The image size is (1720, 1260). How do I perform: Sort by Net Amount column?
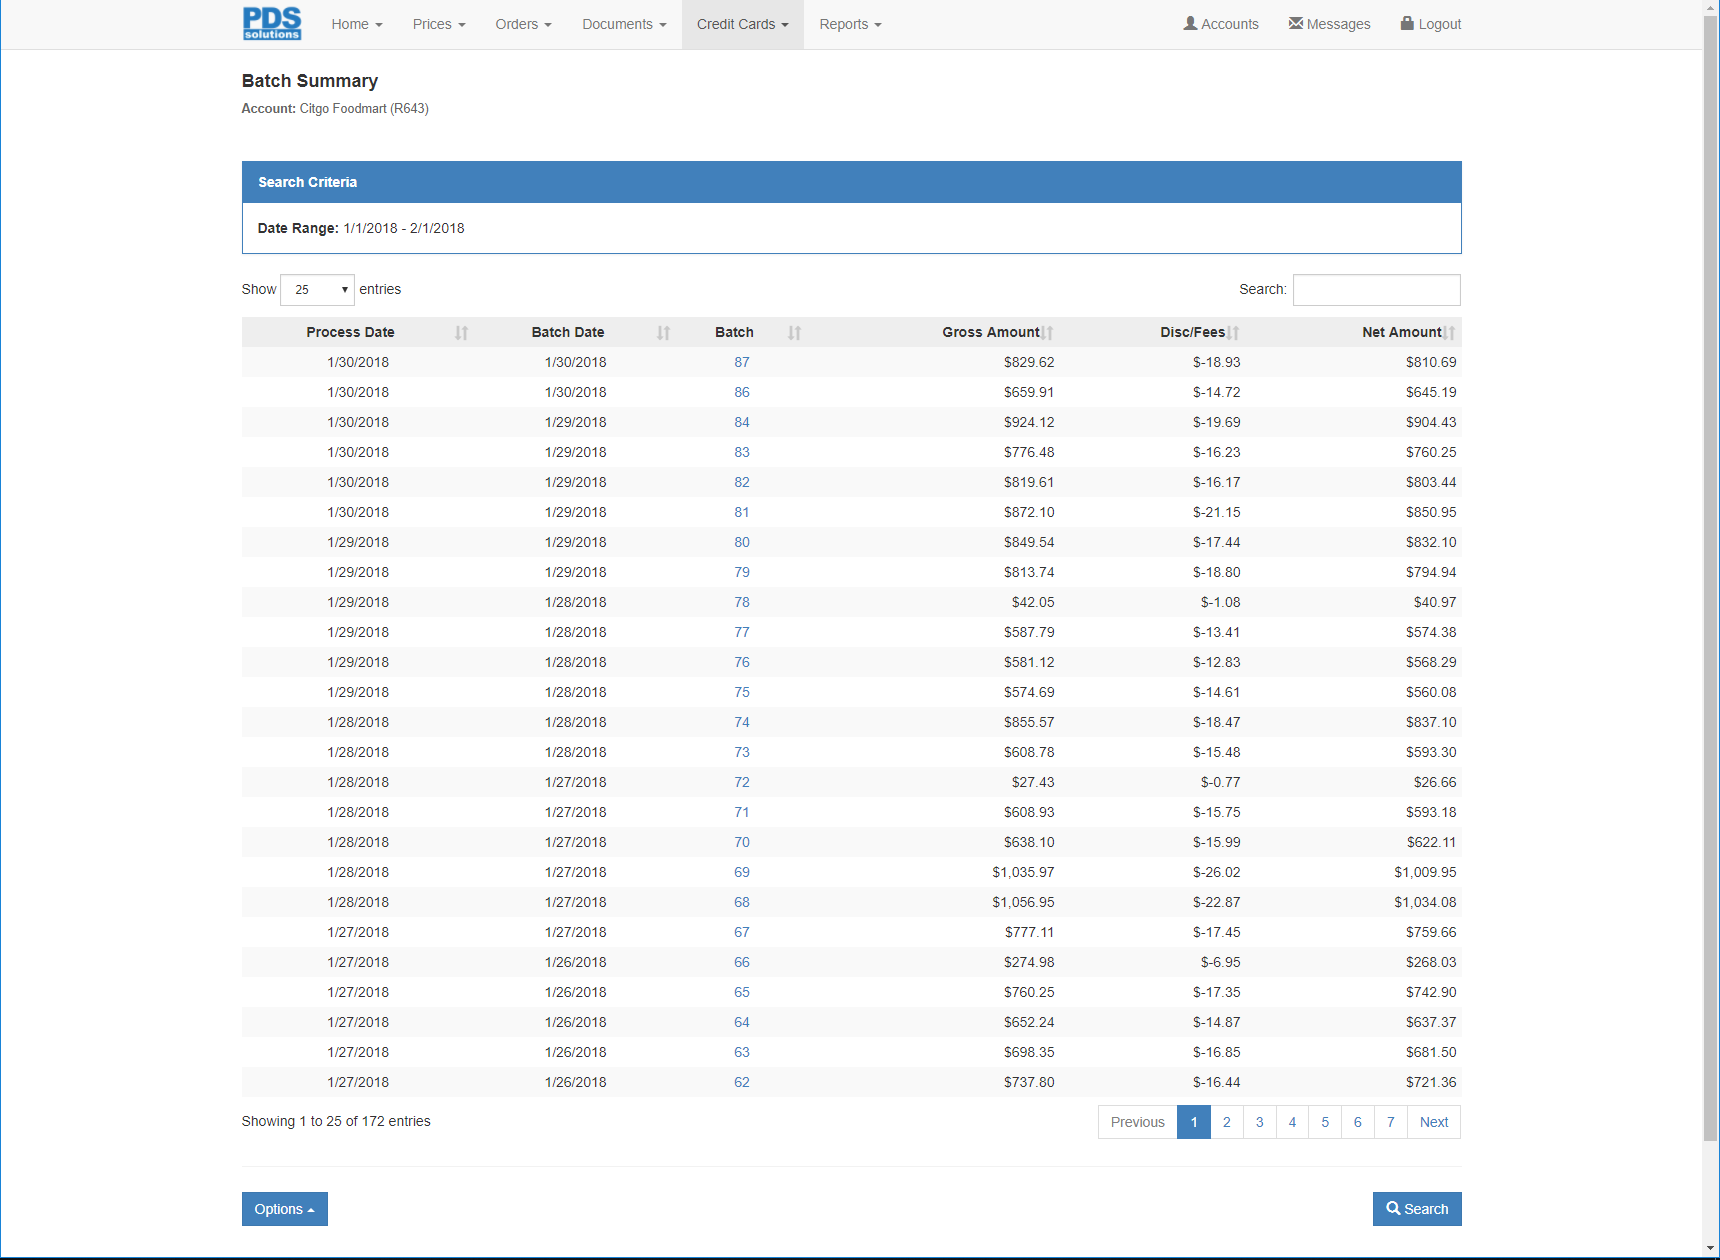point(1402,332)
